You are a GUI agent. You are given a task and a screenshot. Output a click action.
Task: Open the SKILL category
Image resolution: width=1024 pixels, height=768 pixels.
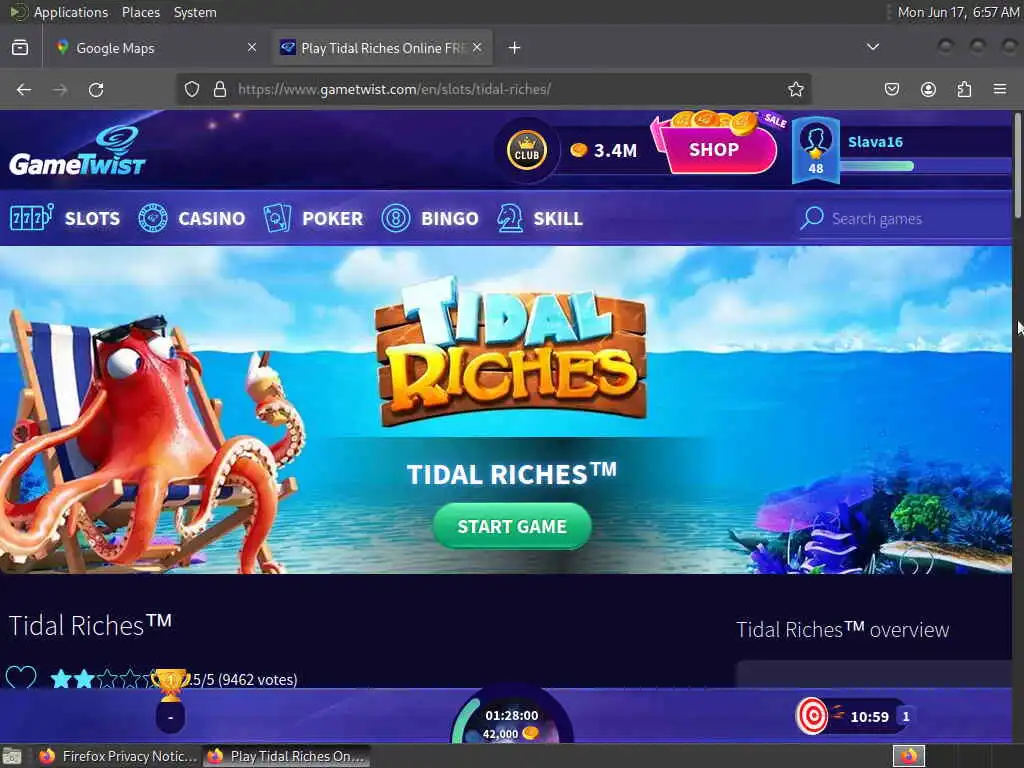pos(539,218)
